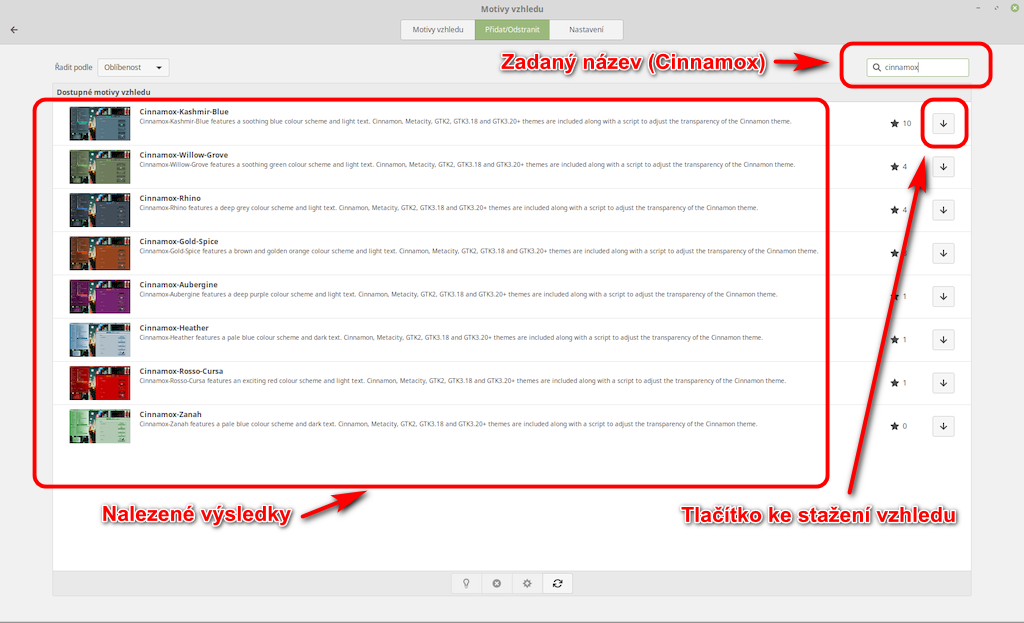Click the star rating for Cinnamox-Willow-Grove
The image size is (1024, 623).
[899, 167]
